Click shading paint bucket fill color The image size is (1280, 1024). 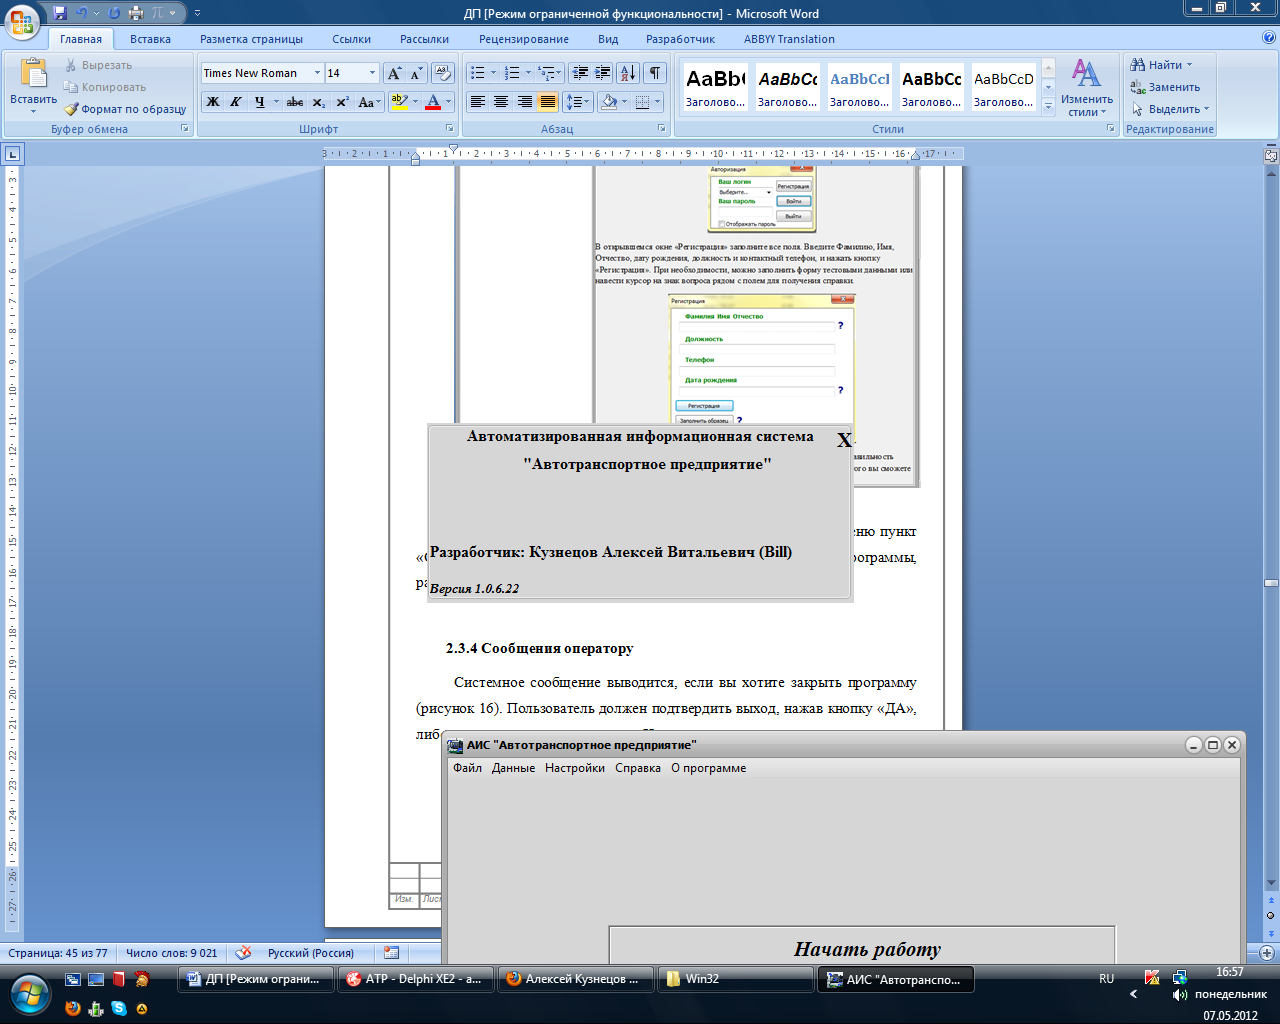click(x=609, y=102)
